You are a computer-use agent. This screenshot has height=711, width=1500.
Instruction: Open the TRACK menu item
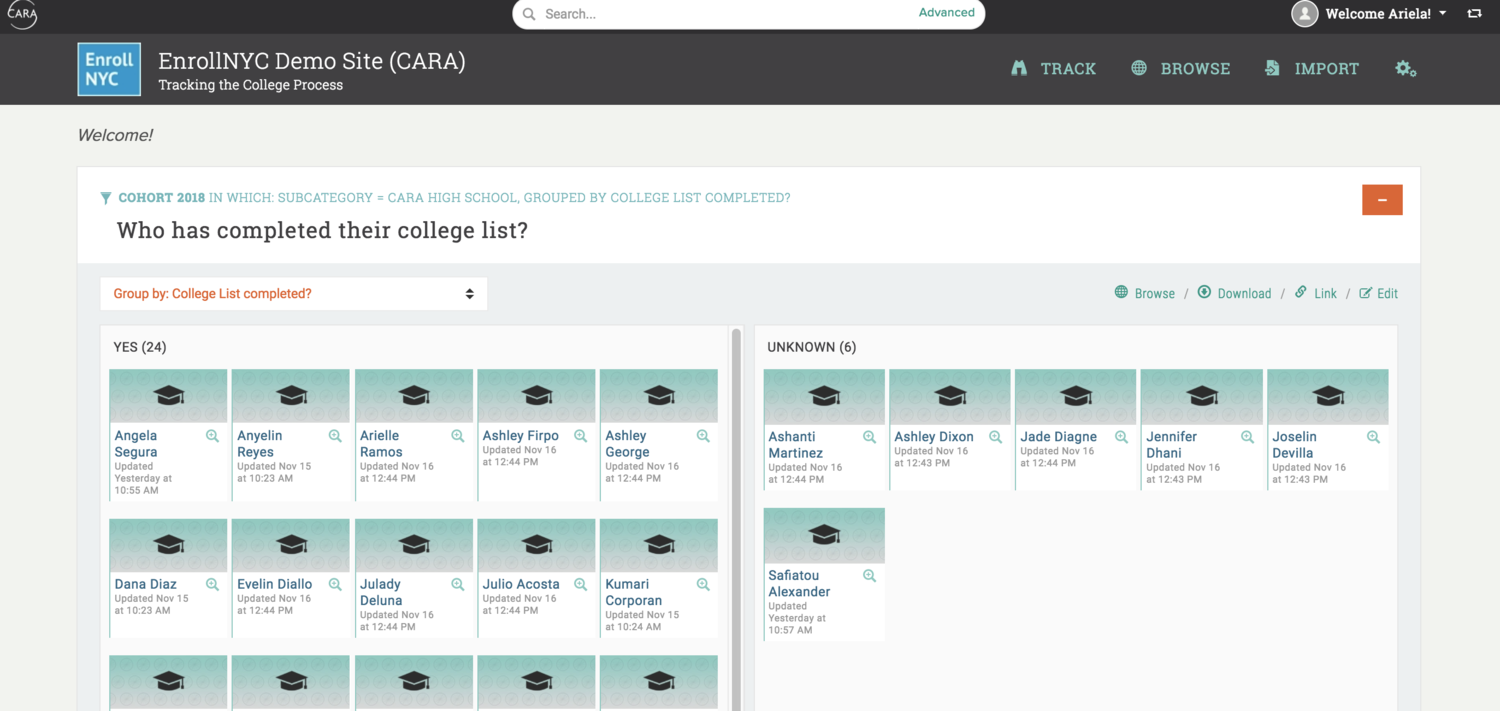[x=1054, y=69]
